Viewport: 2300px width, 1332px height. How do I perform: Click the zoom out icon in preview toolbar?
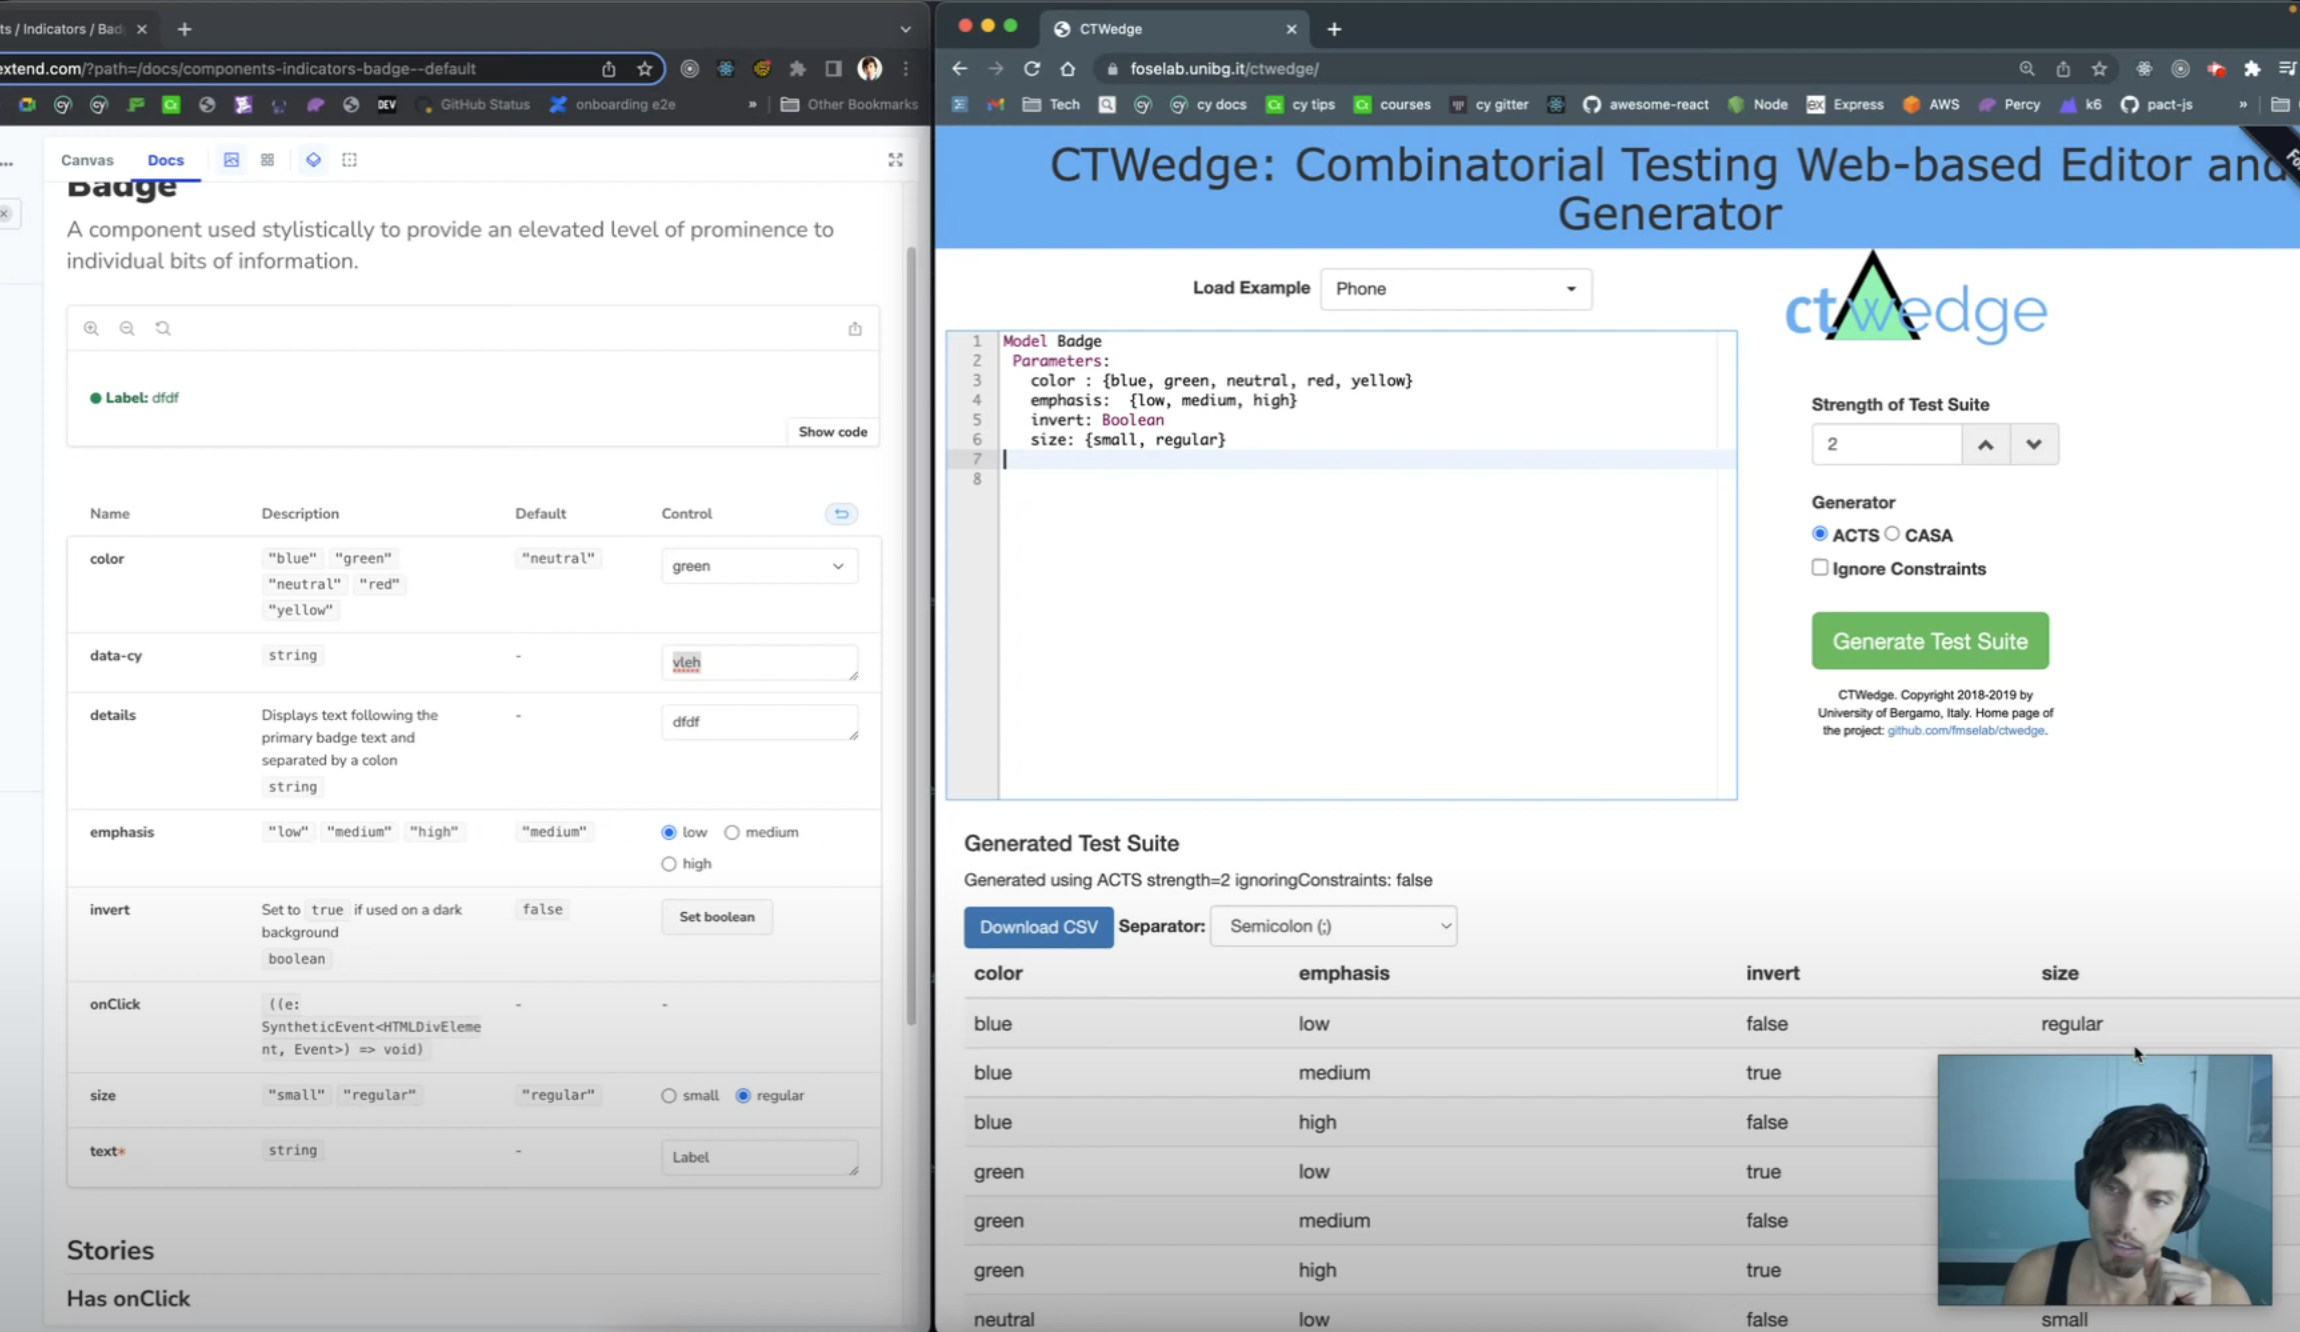tap(127, 328)
